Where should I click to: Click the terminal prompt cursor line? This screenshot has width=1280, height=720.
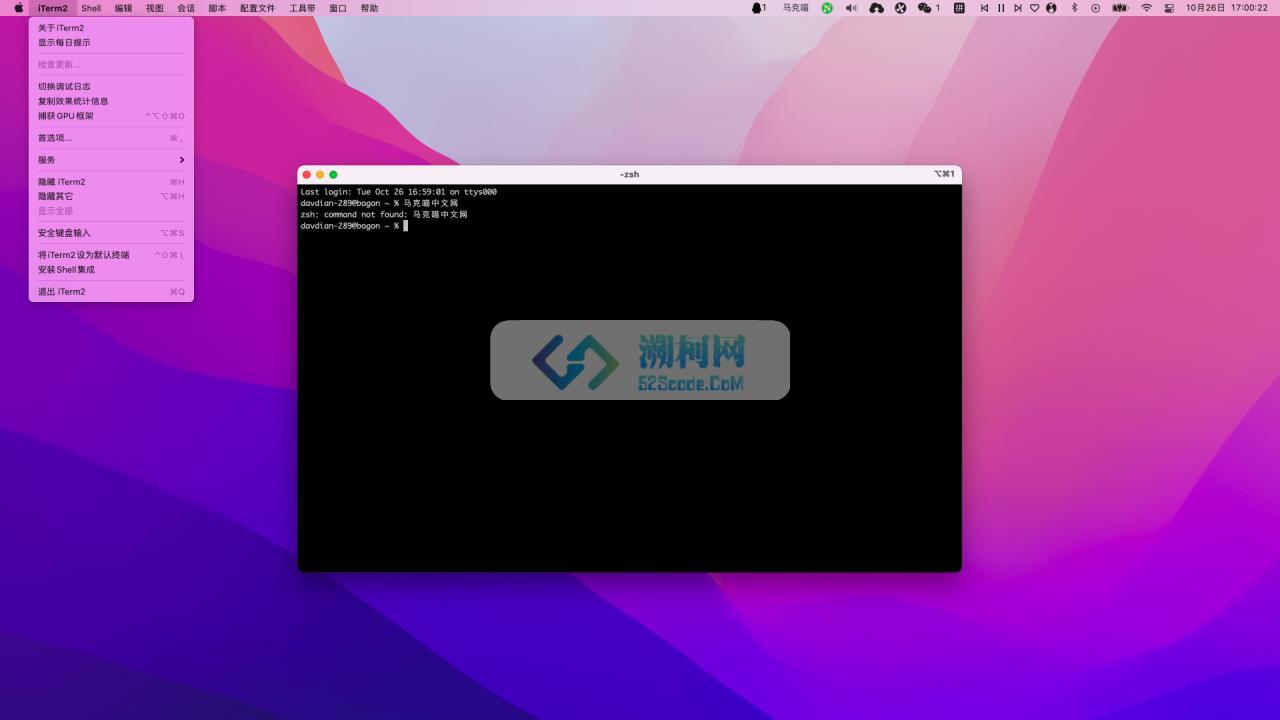click(x=355, y=226)
